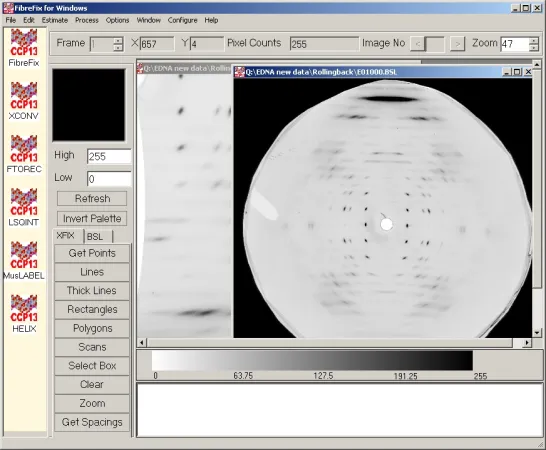546x450 pixels.
Task: Open the Process menu
Action: (x=87, y=20)
